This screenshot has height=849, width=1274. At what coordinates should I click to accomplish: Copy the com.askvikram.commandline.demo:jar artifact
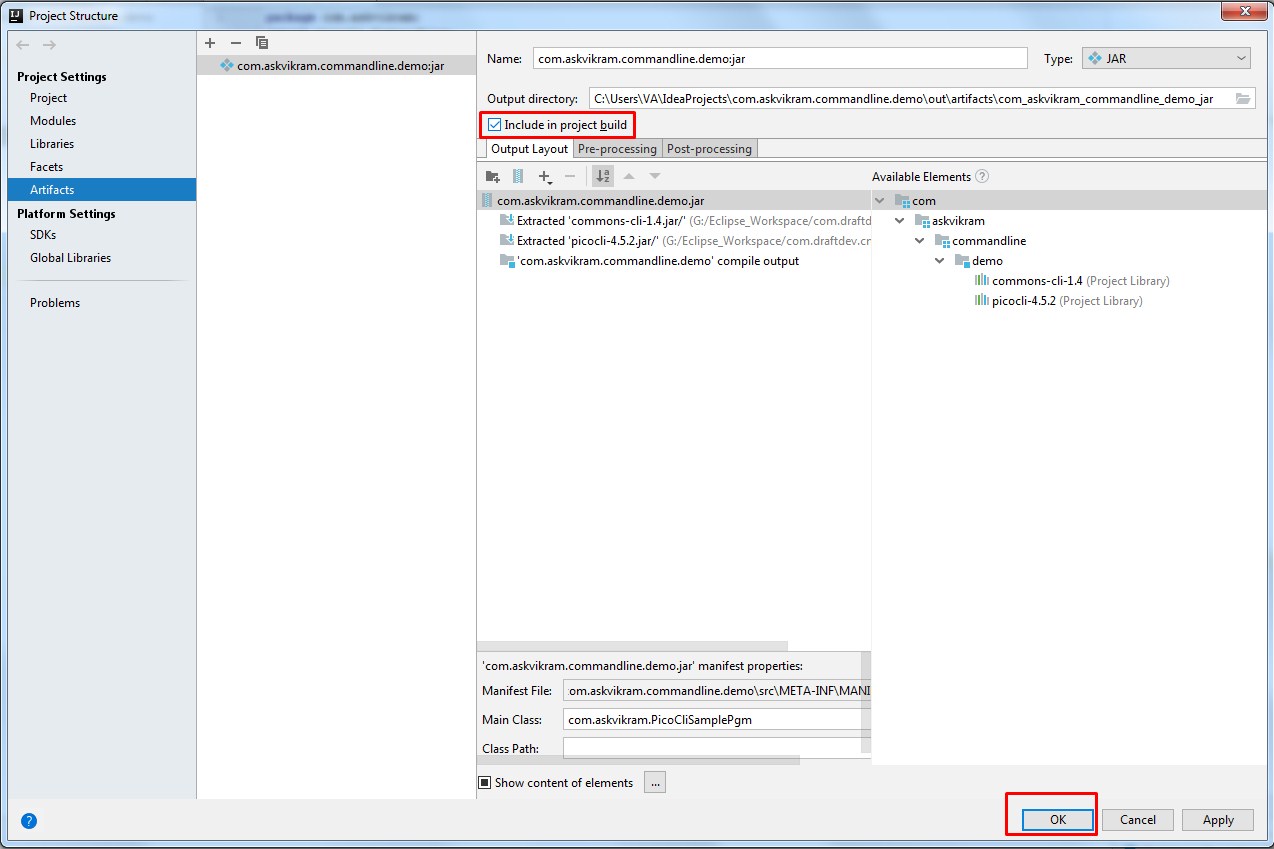coord(261,43)
